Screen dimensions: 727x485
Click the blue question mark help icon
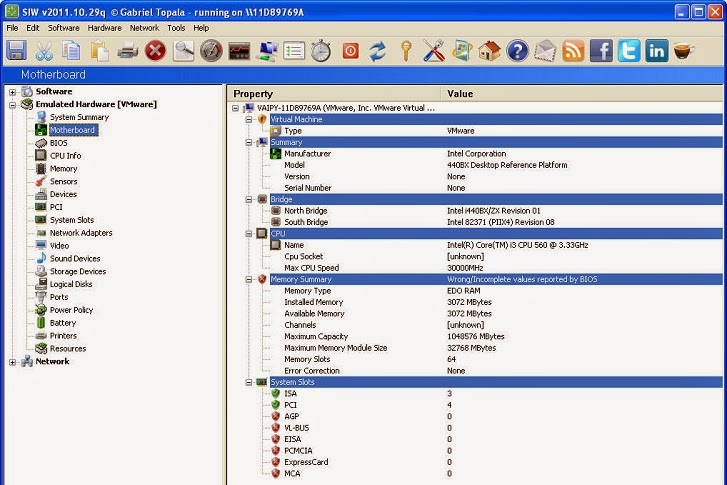[517, 51]
